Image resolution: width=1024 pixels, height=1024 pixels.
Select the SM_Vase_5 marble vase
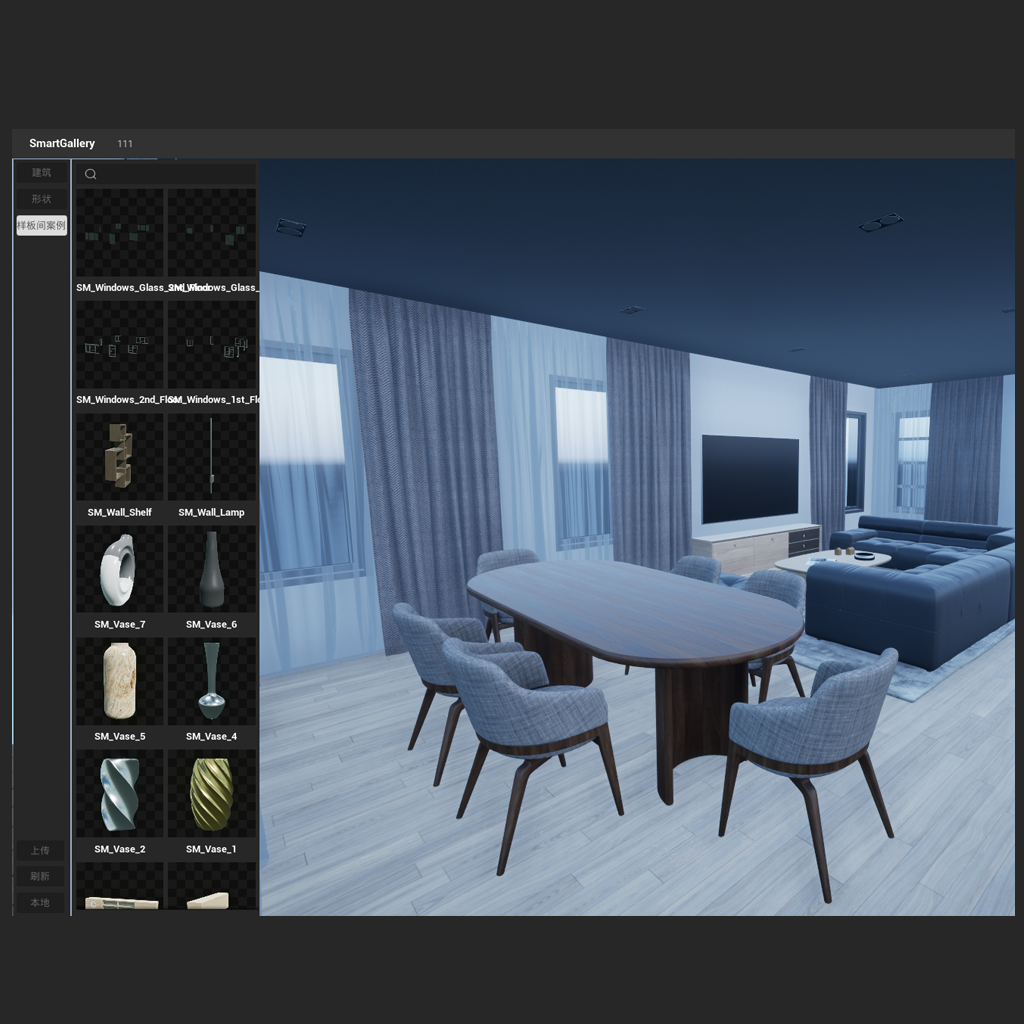pos(120,681)
